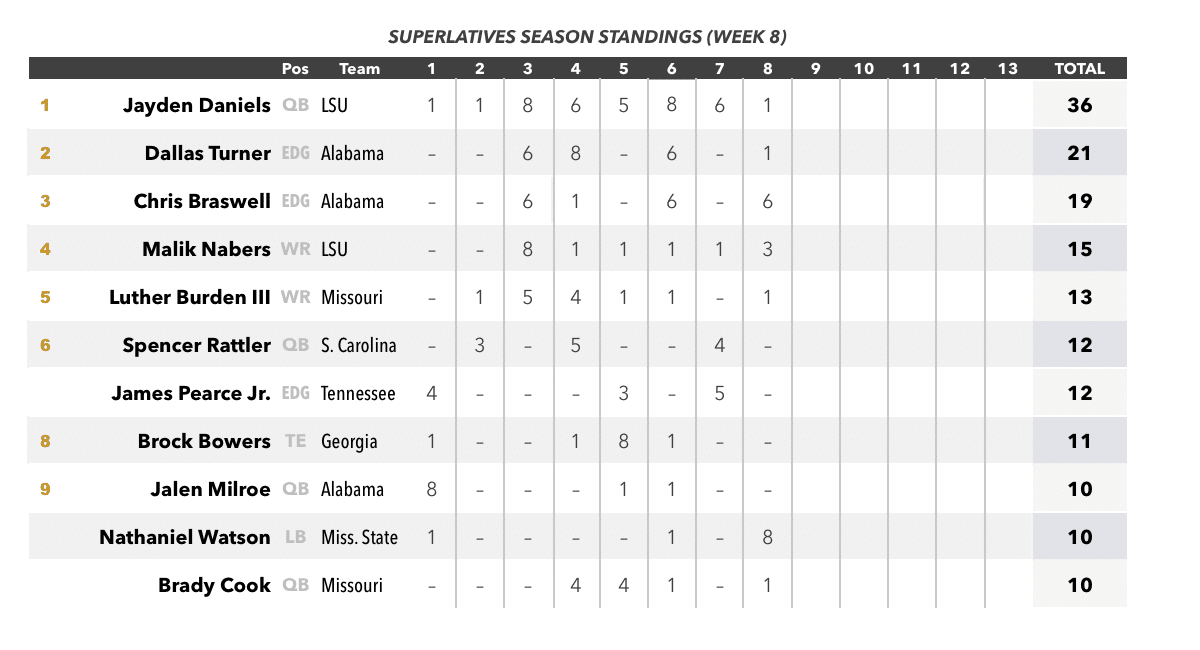Click Spencer Rattler's name

(197, 345)
